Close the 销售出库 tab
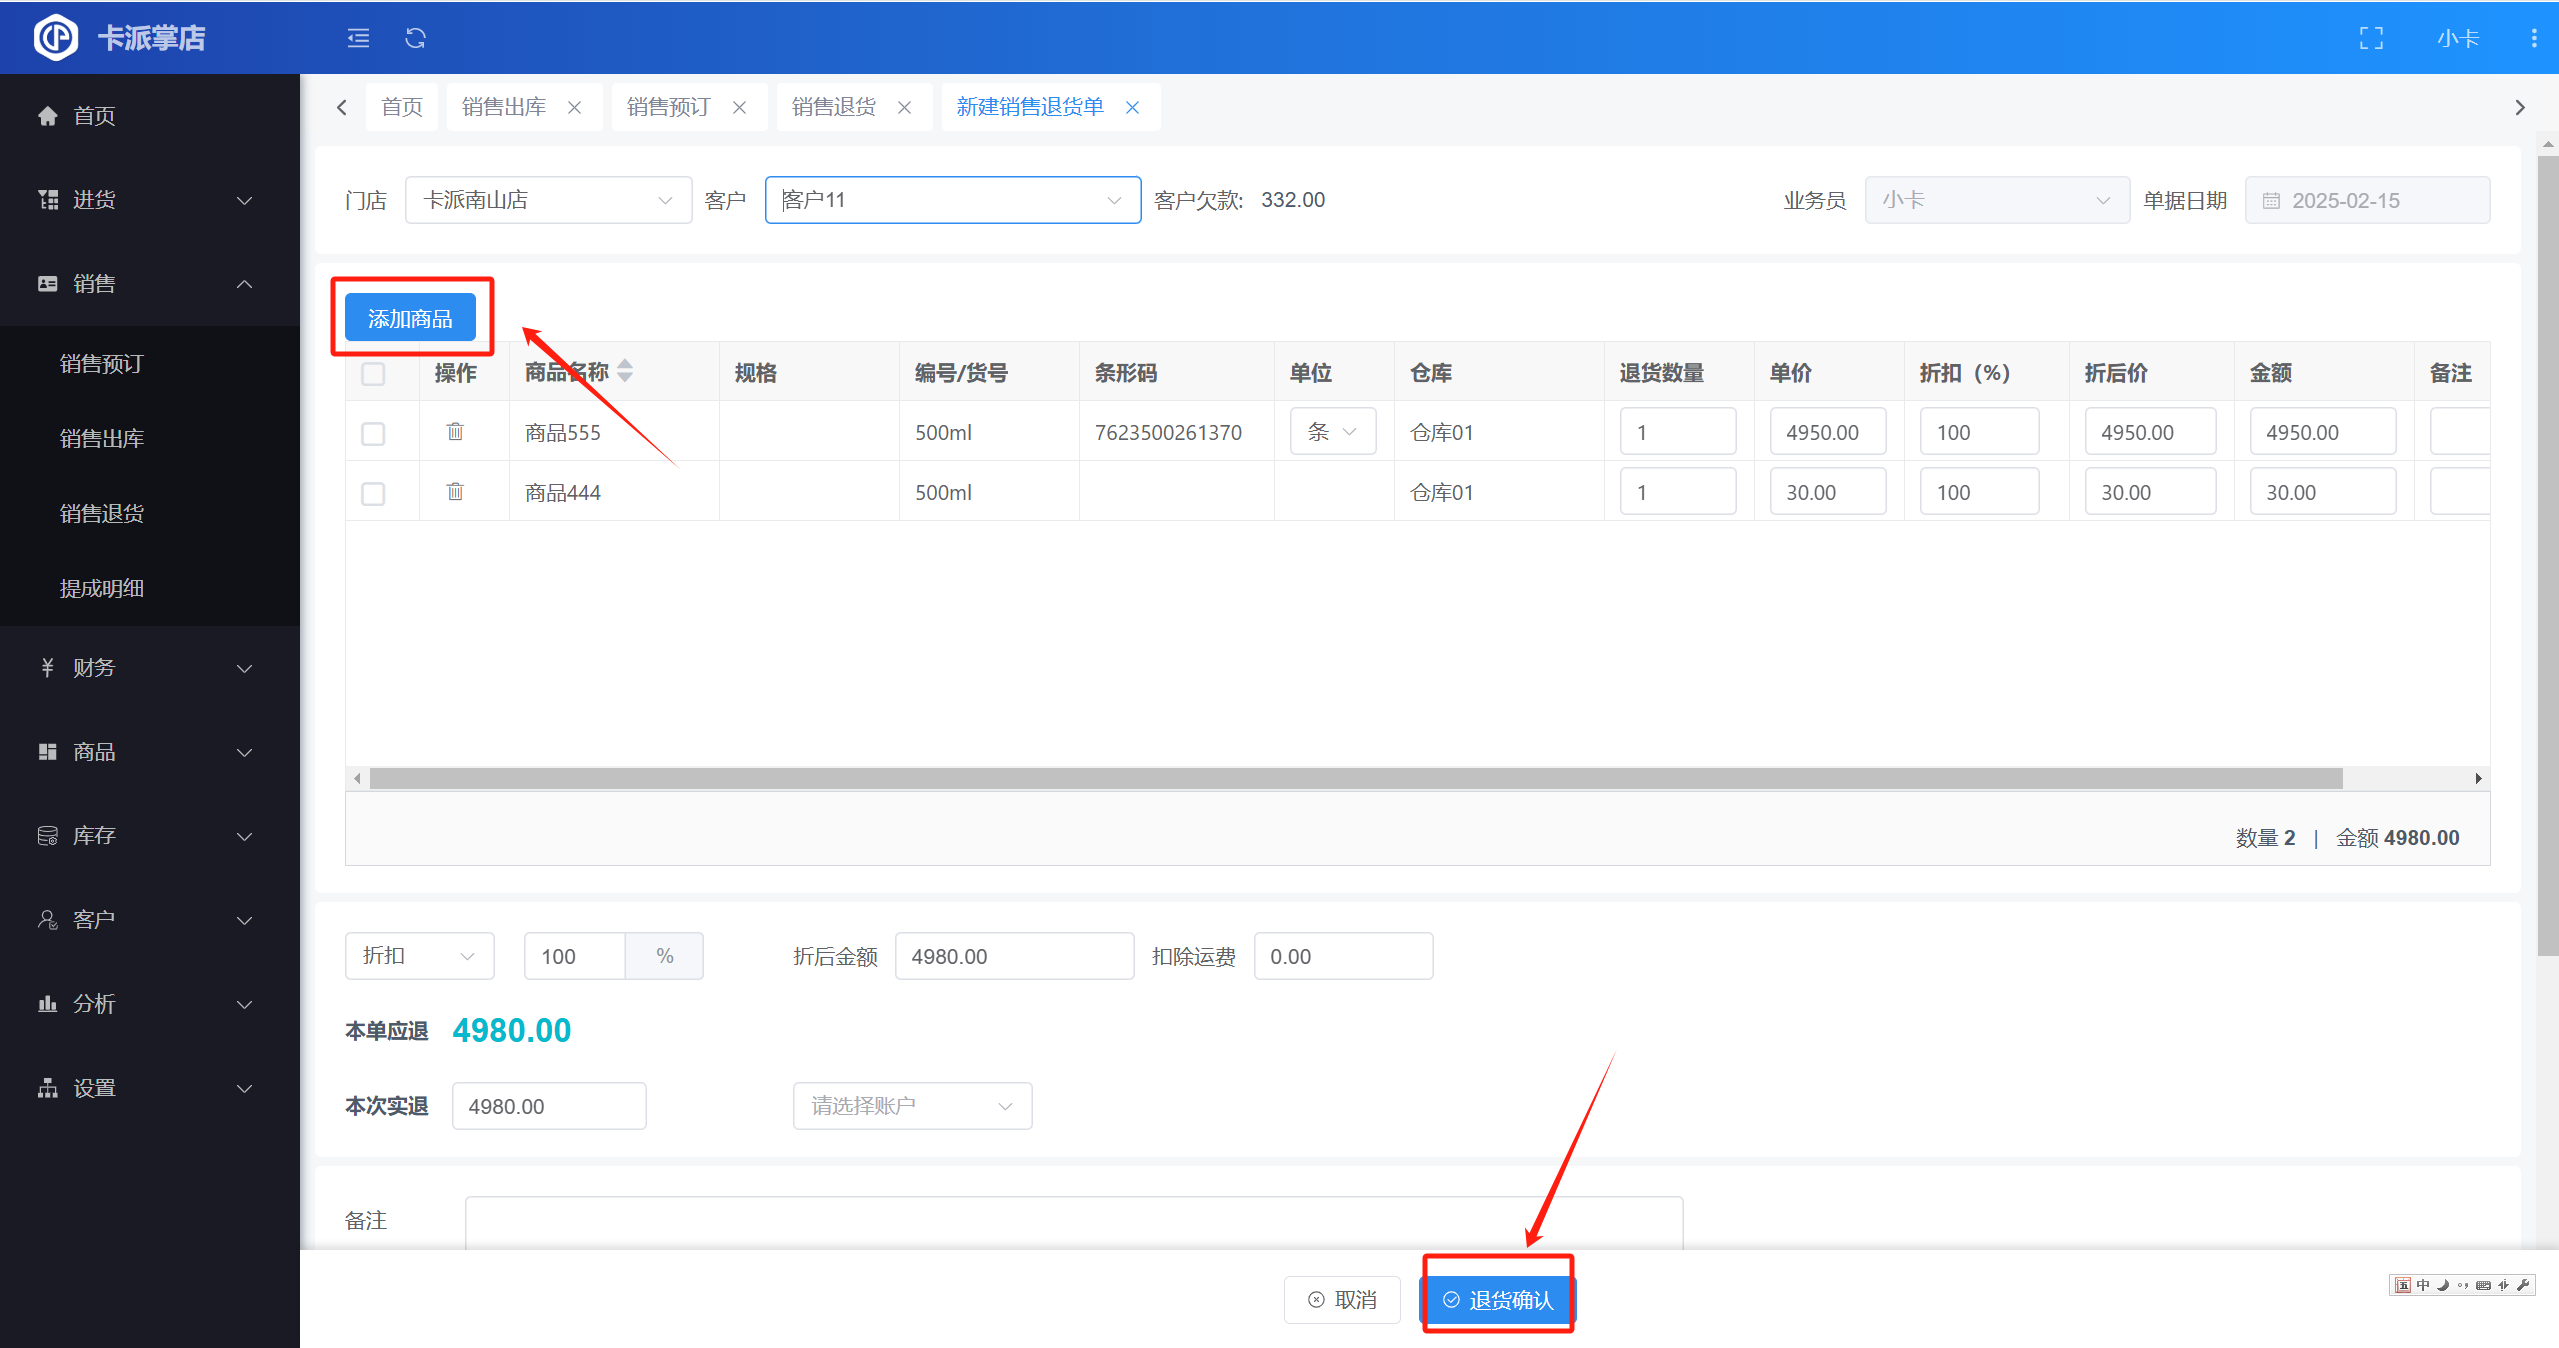Screen dimensions: 2559x1348 click(575, 107)
